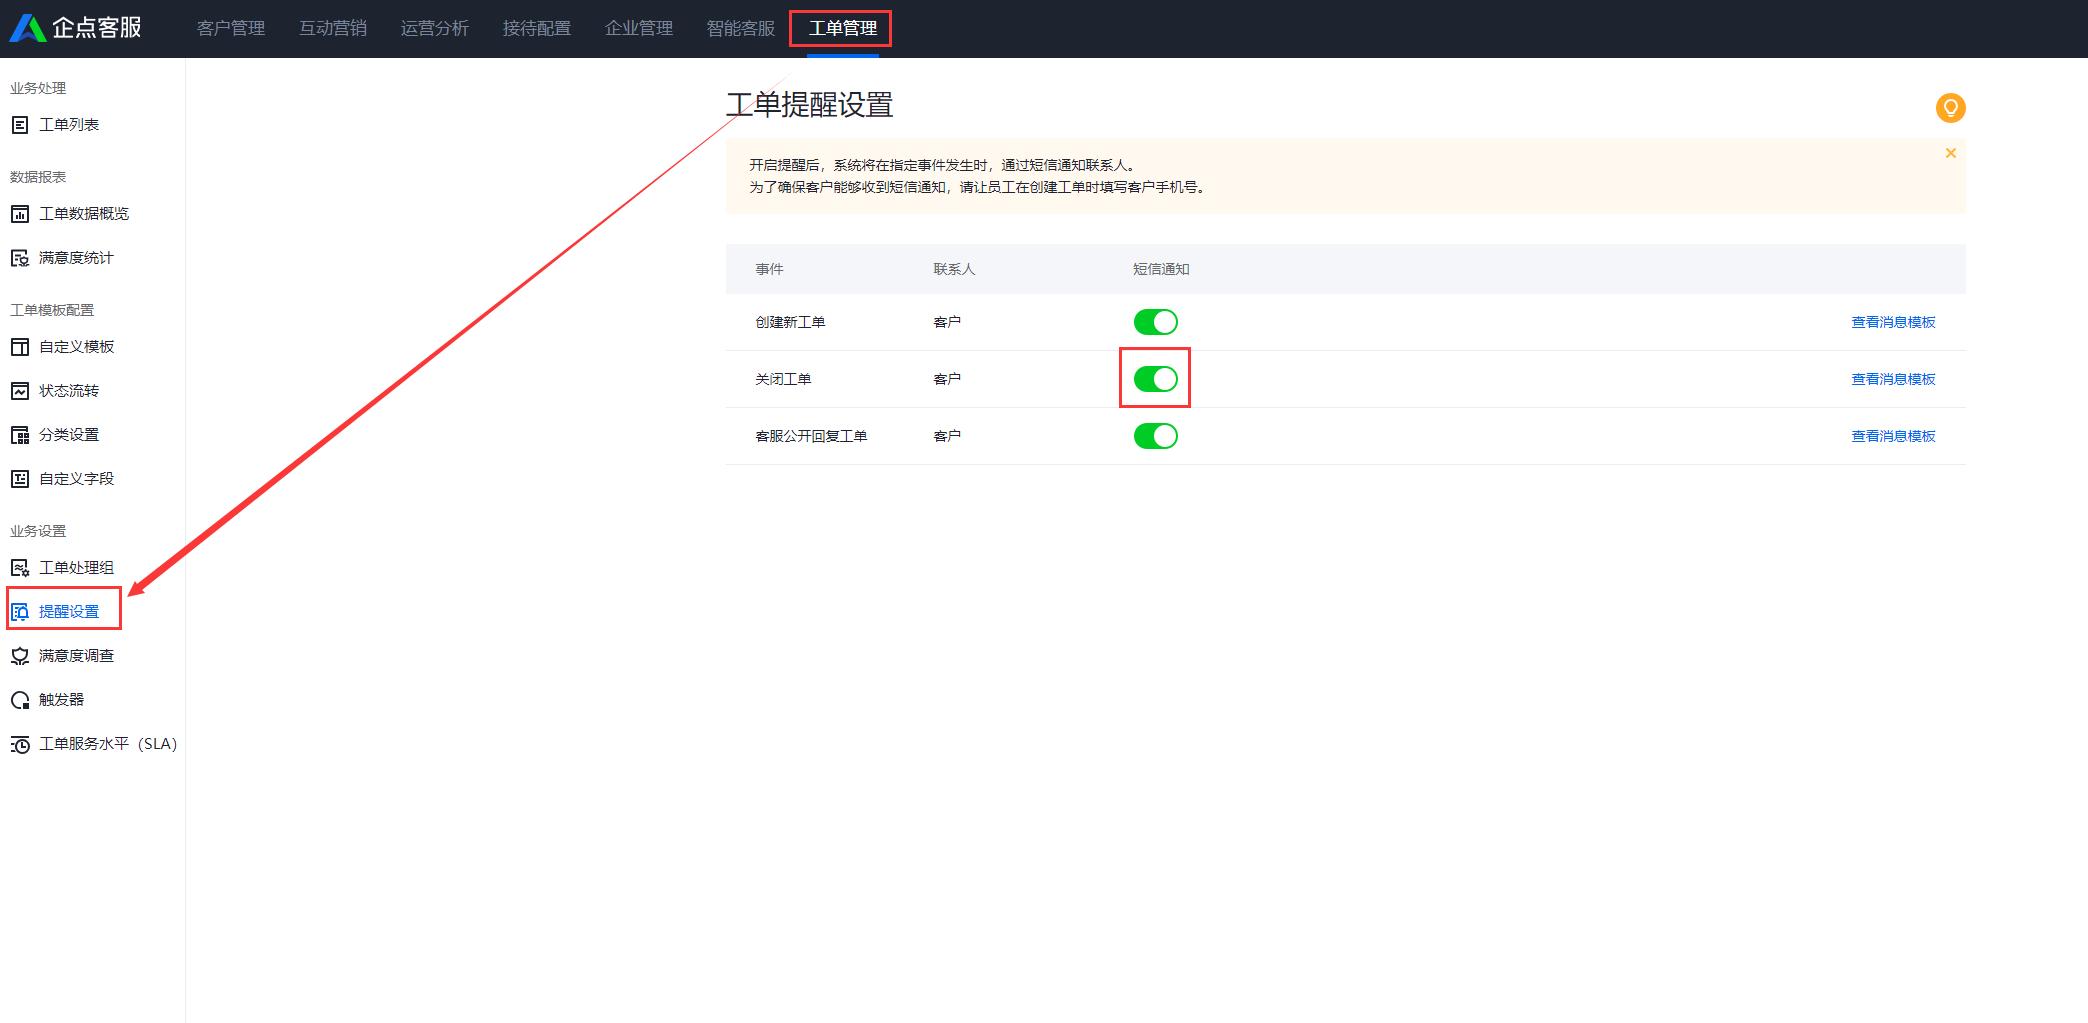
Task: View message template for 创建新工单
Action: [1892, 321]
